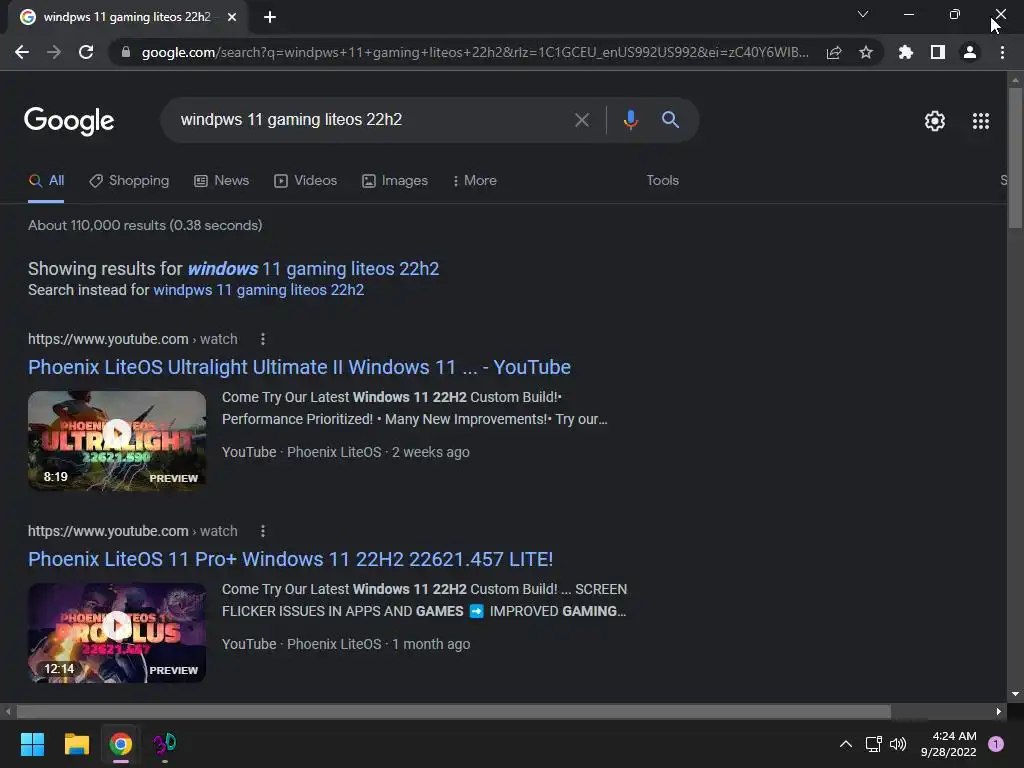Open the notification badge in tray
The width and height of the screenshot is (1024, 768).
[x=995, y=744]
